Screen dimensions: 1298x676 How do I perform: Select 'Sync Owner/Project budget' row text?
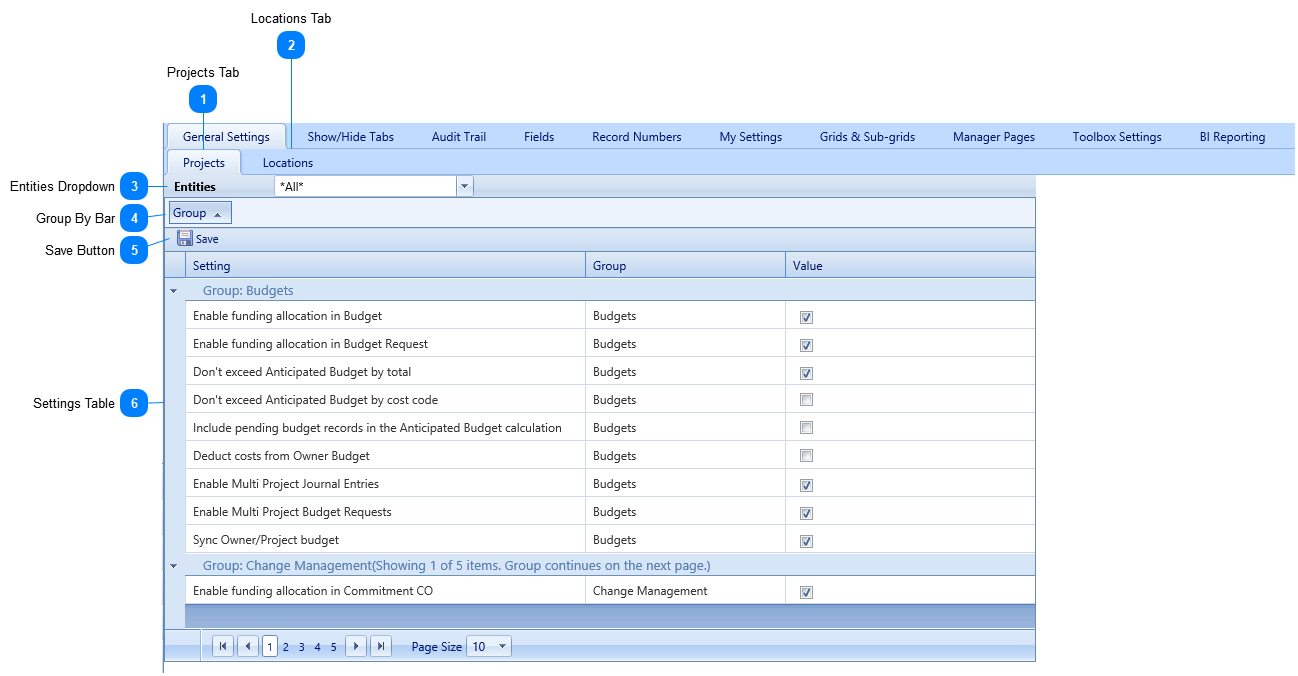pyautogui.click(x=266, y=540)
